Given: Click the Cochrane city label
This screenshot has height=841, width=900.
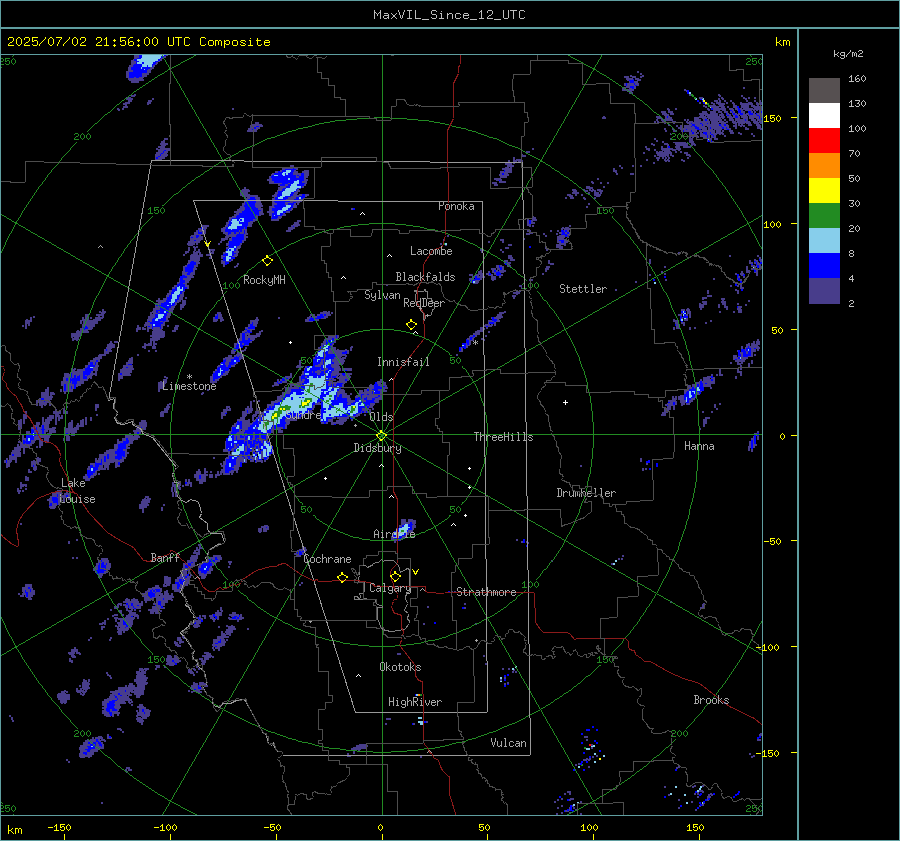Looking at the screenshot, I should pyautogui.click(x=327, y=559).
